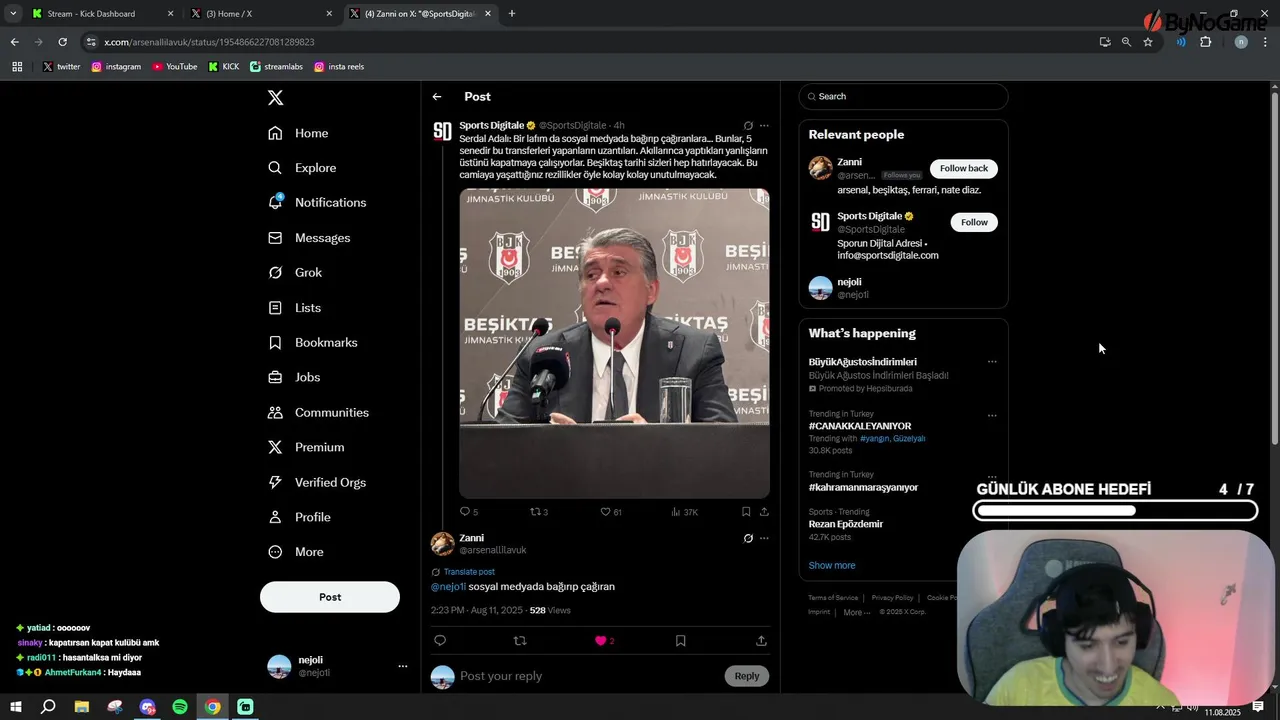Expand the footer More link
Viewport: 1280px width, 720px height.
click(x=856, y=612)
